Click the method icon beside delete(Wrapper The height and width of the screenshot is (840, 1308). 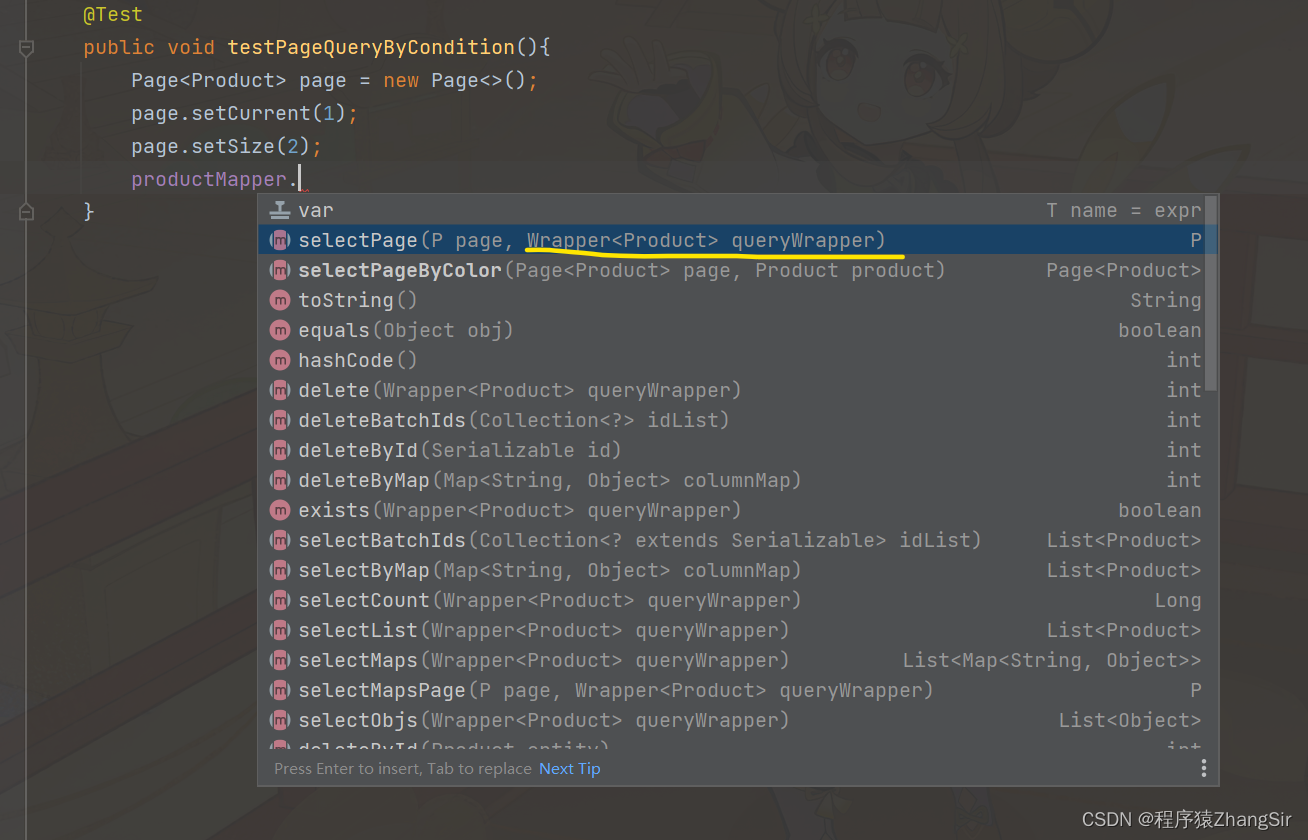[x=280, y=390]
